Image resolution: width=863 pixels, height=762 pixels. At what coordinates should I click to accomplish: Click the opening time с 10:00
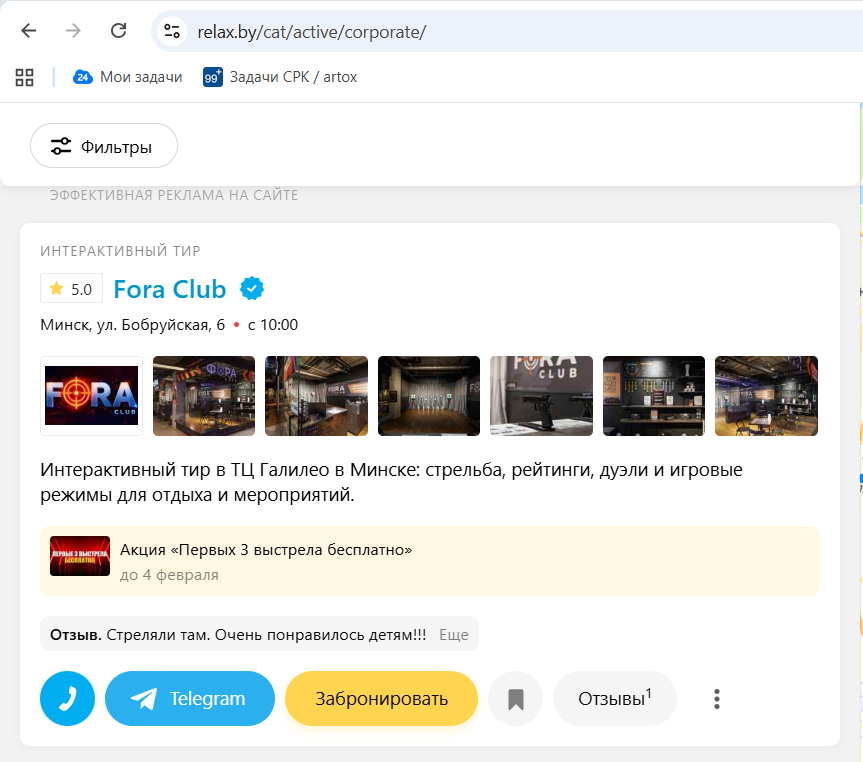click(x=273, y=325)
